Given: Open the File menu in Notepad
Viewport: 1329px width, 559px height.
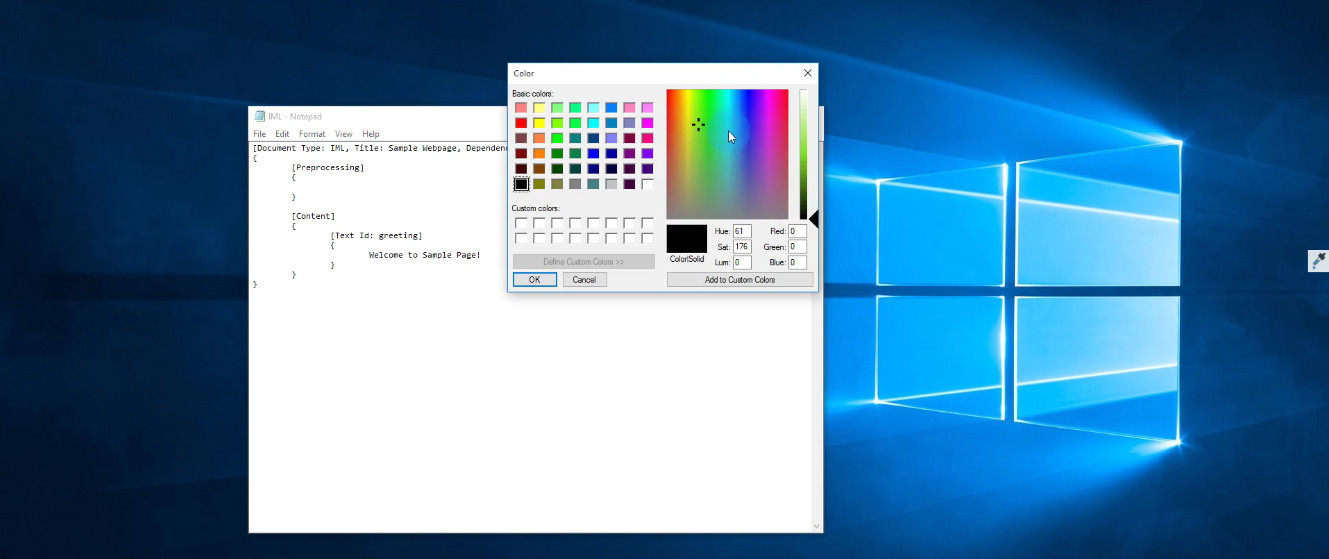Looking at the screenshot, I should [260, 134].
